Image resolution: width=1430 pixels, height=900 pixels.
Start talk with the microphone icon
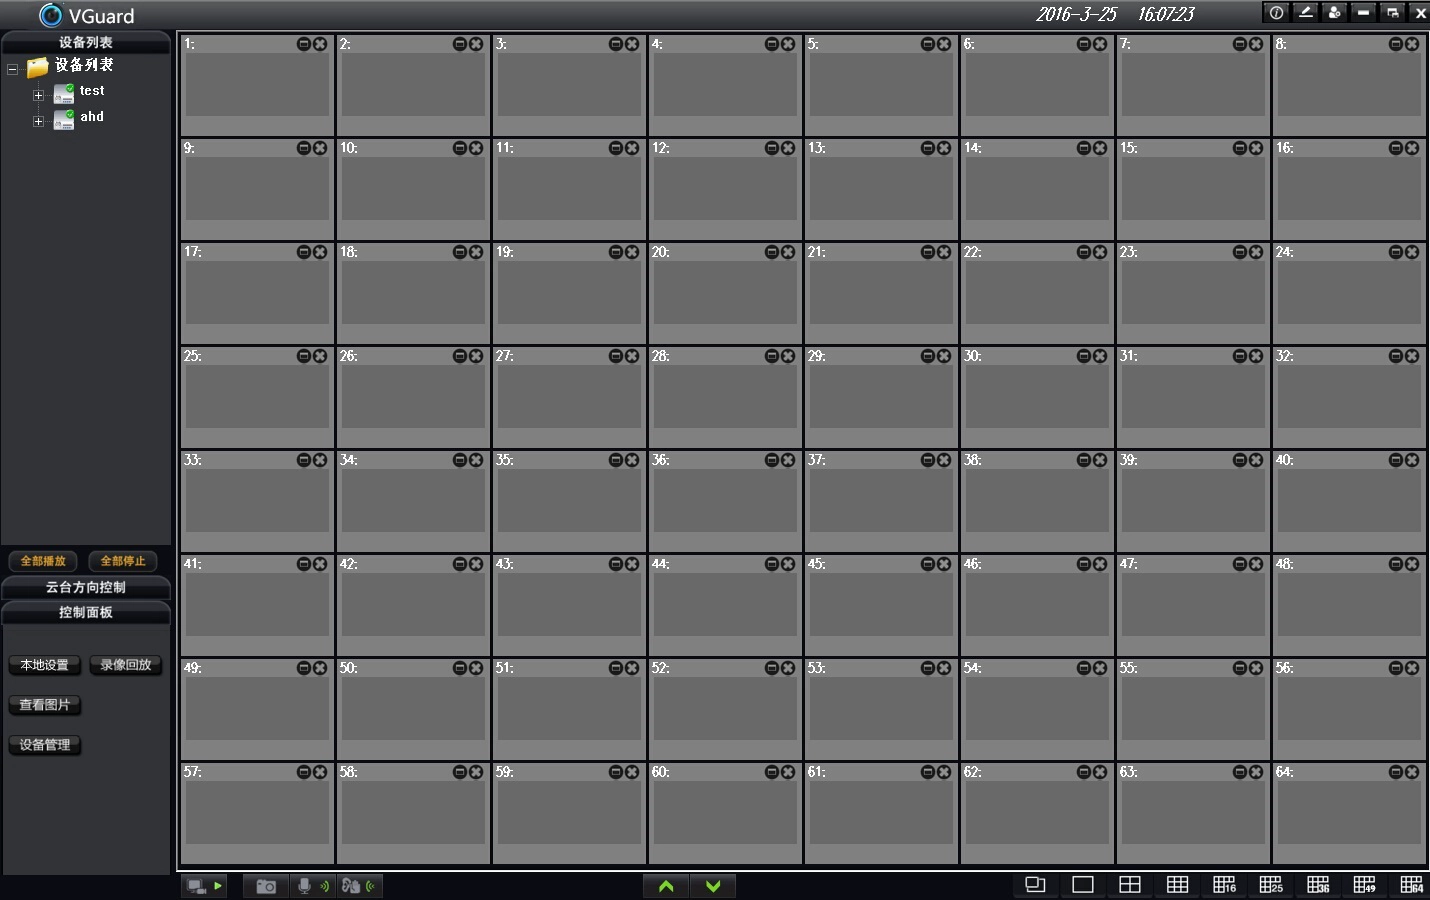click(312, 886)
